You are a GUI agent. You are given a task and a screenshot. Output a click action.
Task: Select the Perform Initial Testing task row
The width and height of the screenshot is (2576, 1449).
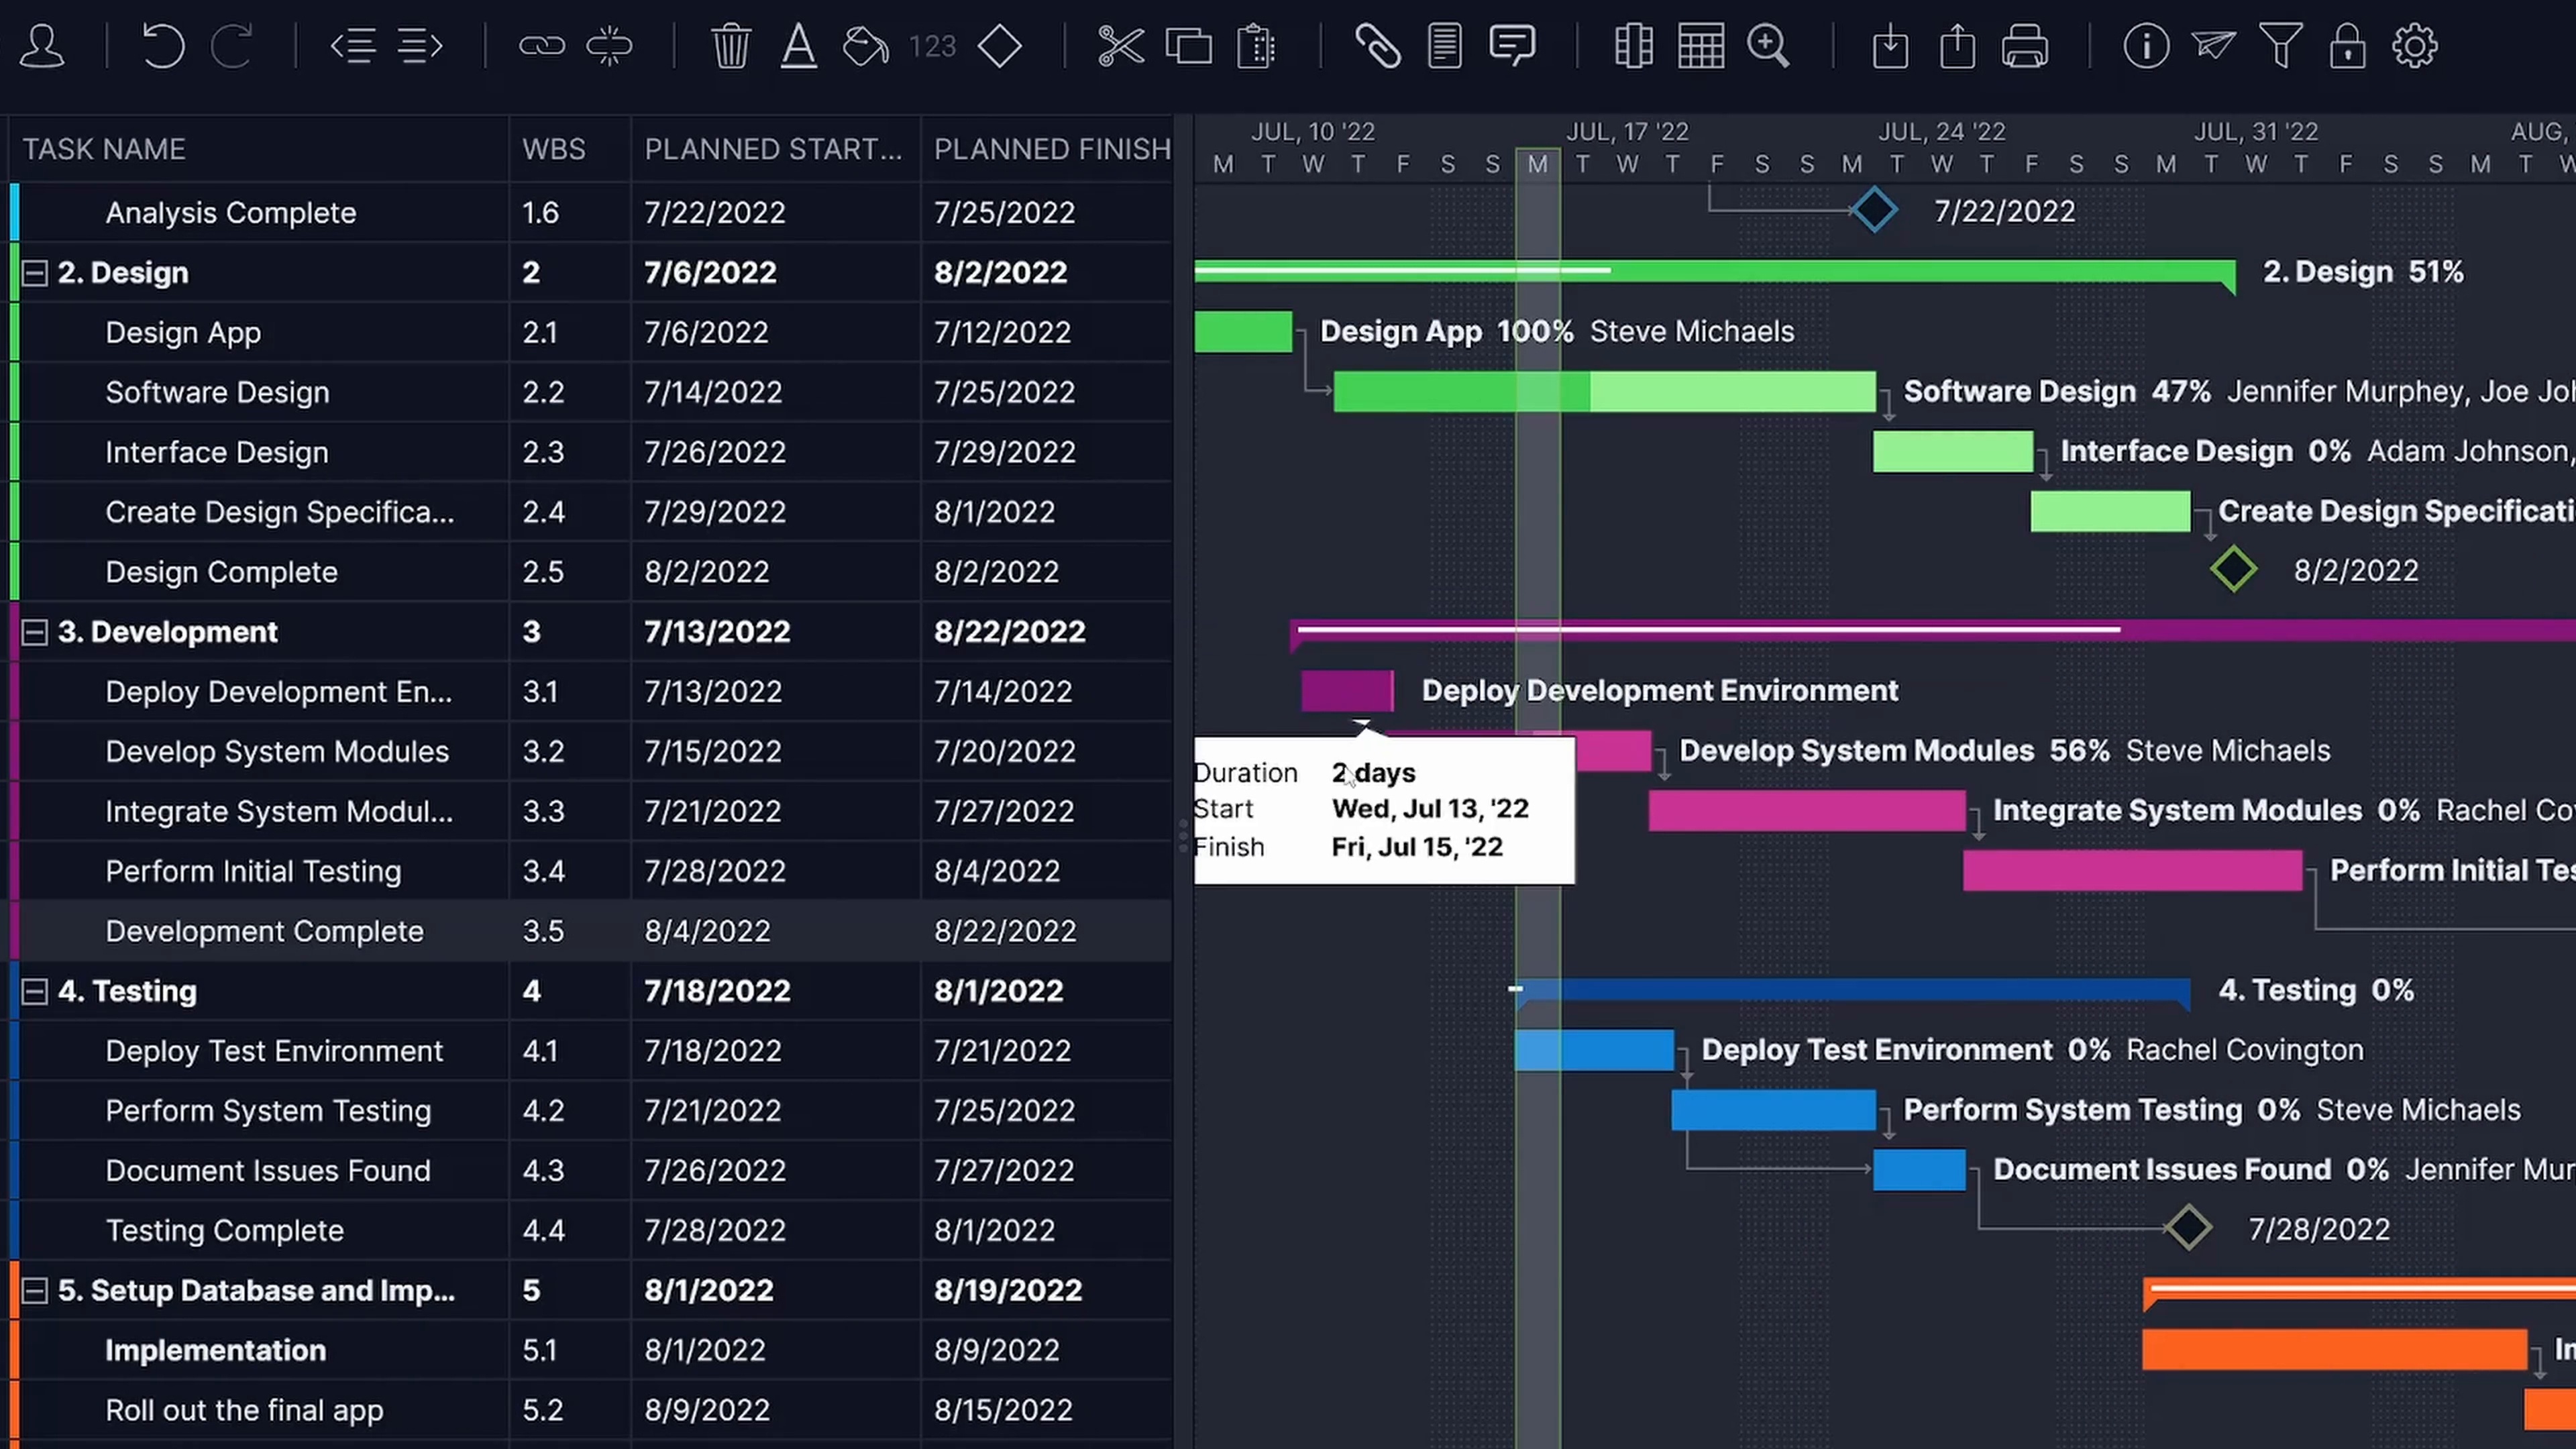tap(253, 871)
